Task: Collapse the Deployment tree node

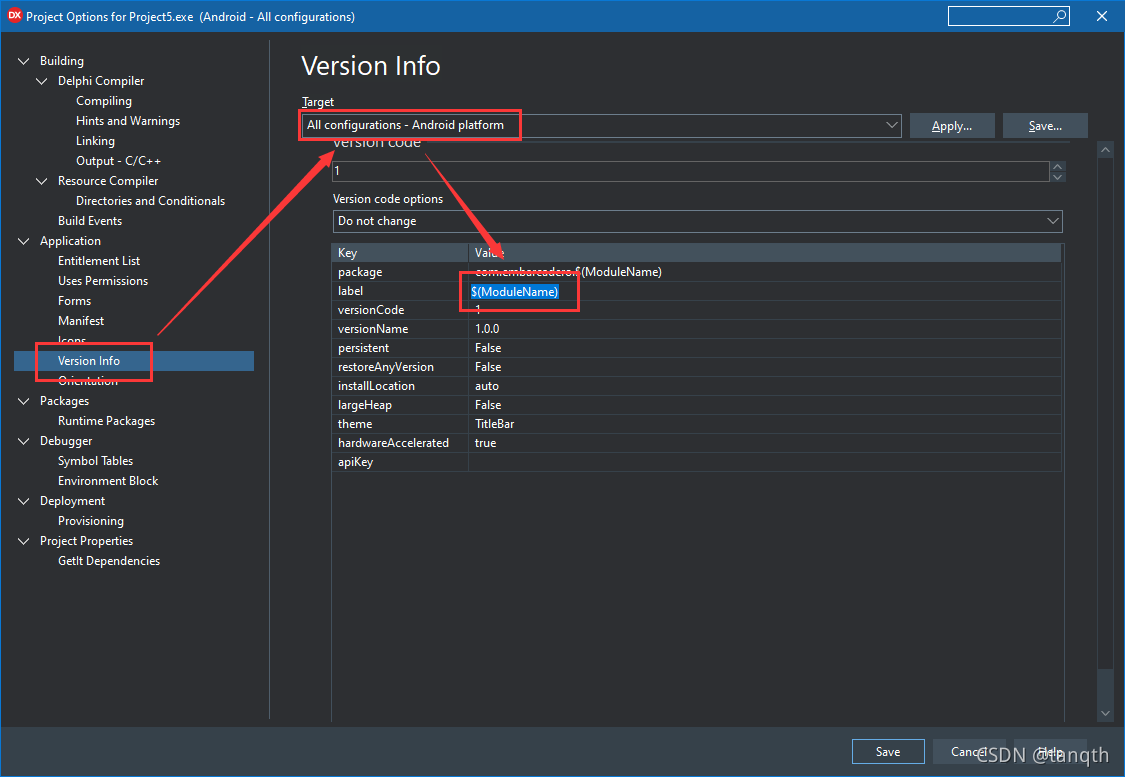Action: pyautogui.click(x=24, y=501)
